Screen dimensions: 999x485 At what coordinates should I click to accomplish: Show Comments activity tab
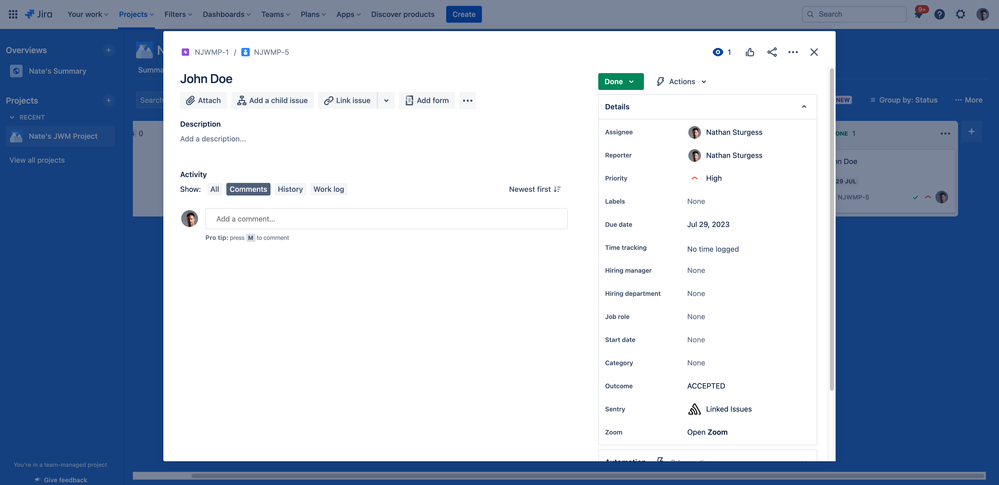pos(248,189)
